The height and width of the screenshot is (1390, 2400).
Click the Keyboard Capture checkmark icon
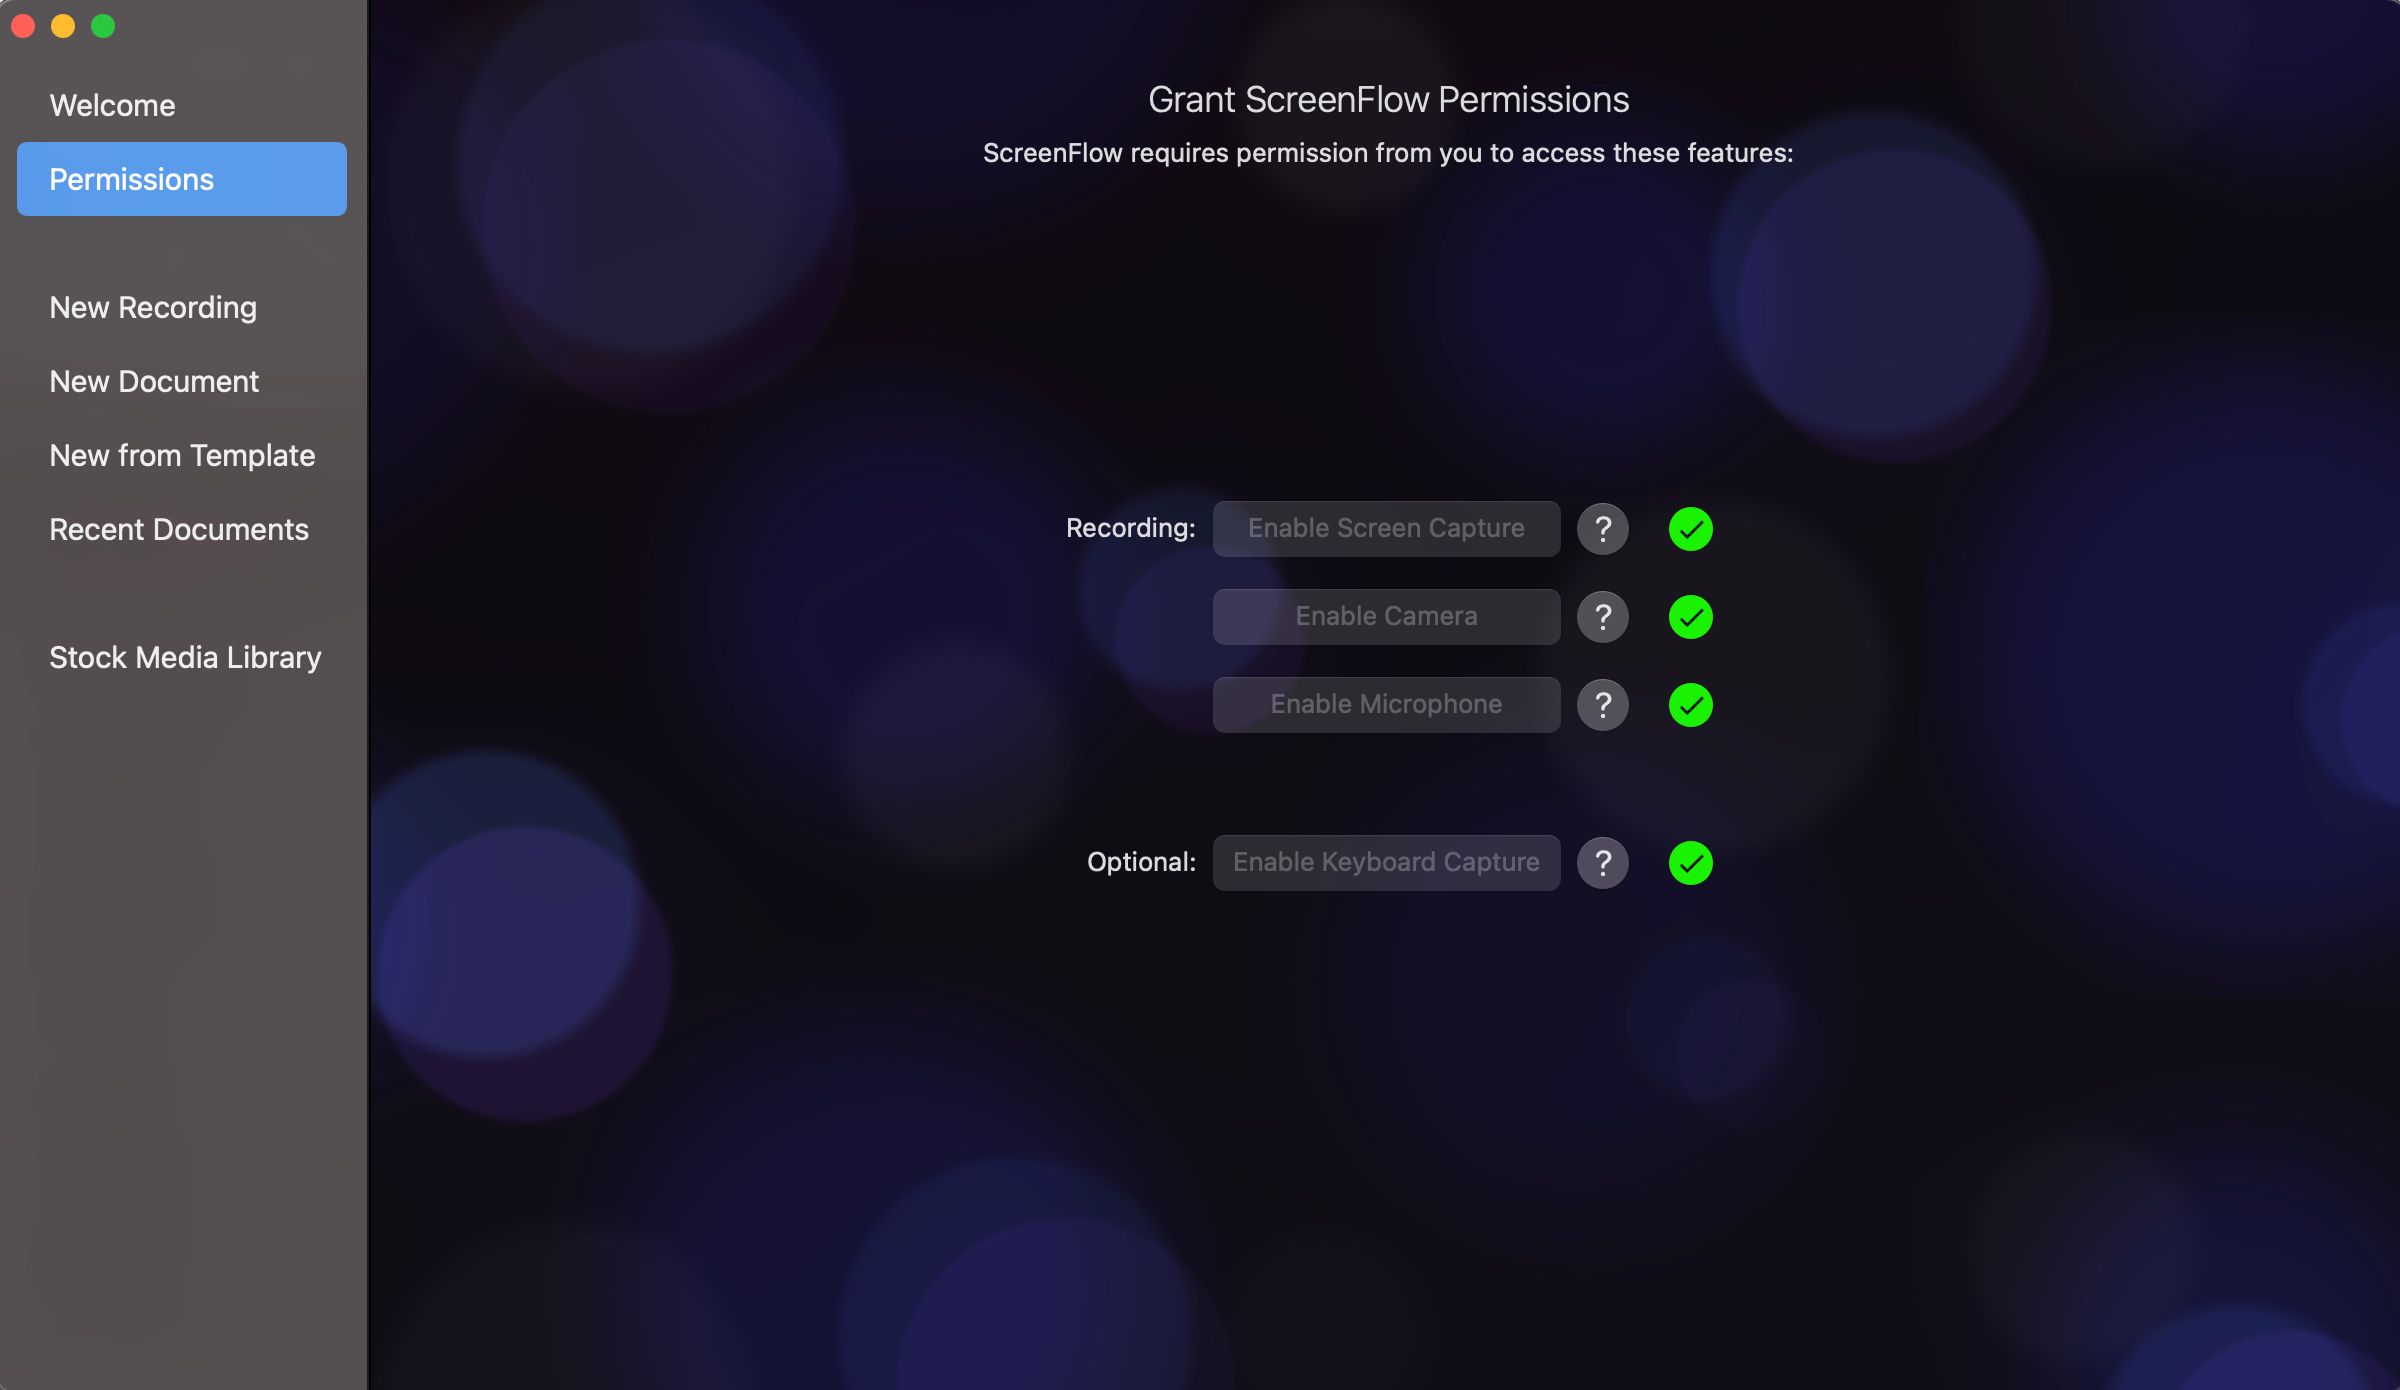point(1690,862)
